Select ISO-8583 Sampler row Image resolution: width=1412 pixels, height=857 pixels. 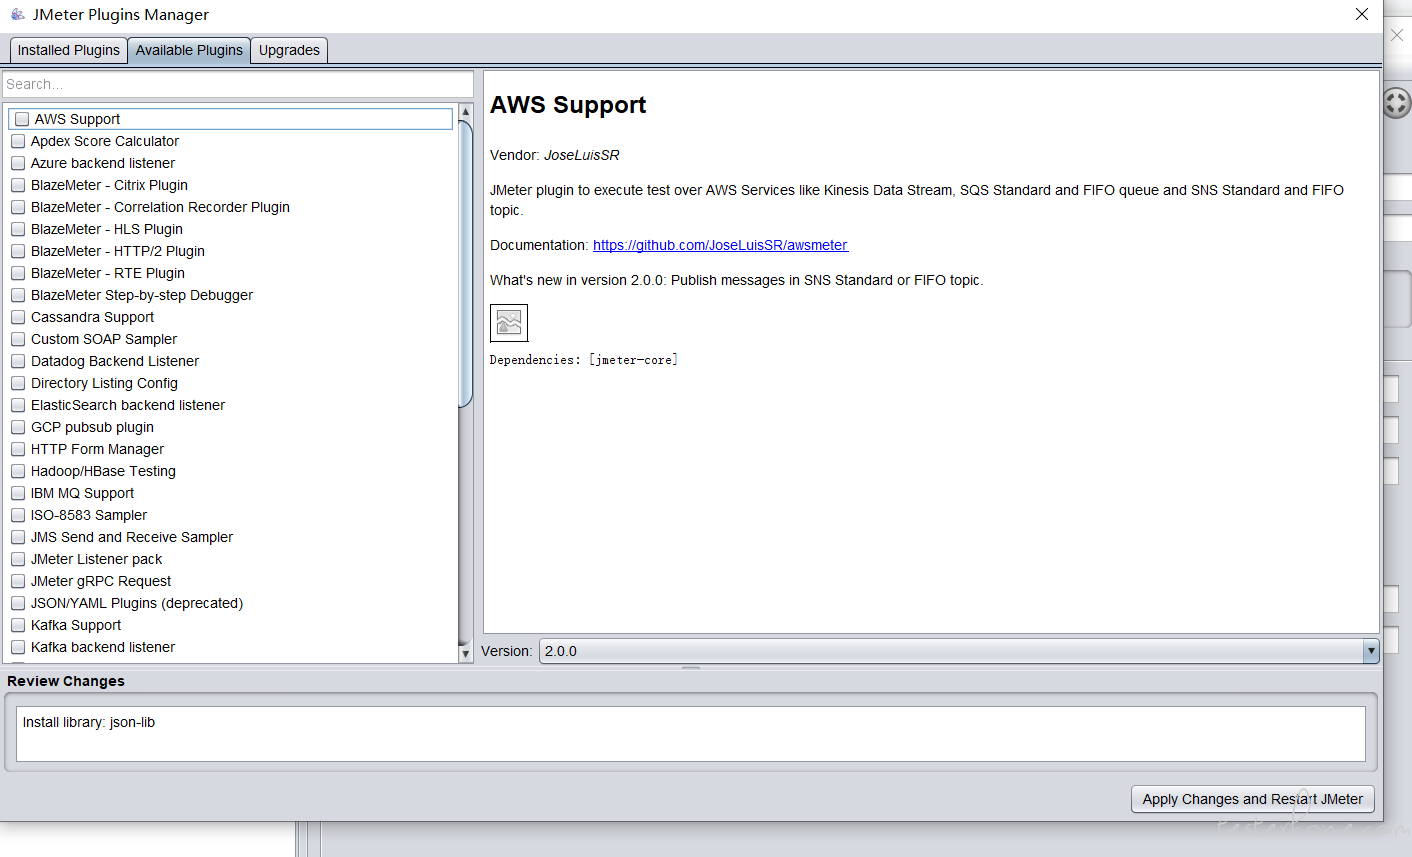[x=231, y=515]
